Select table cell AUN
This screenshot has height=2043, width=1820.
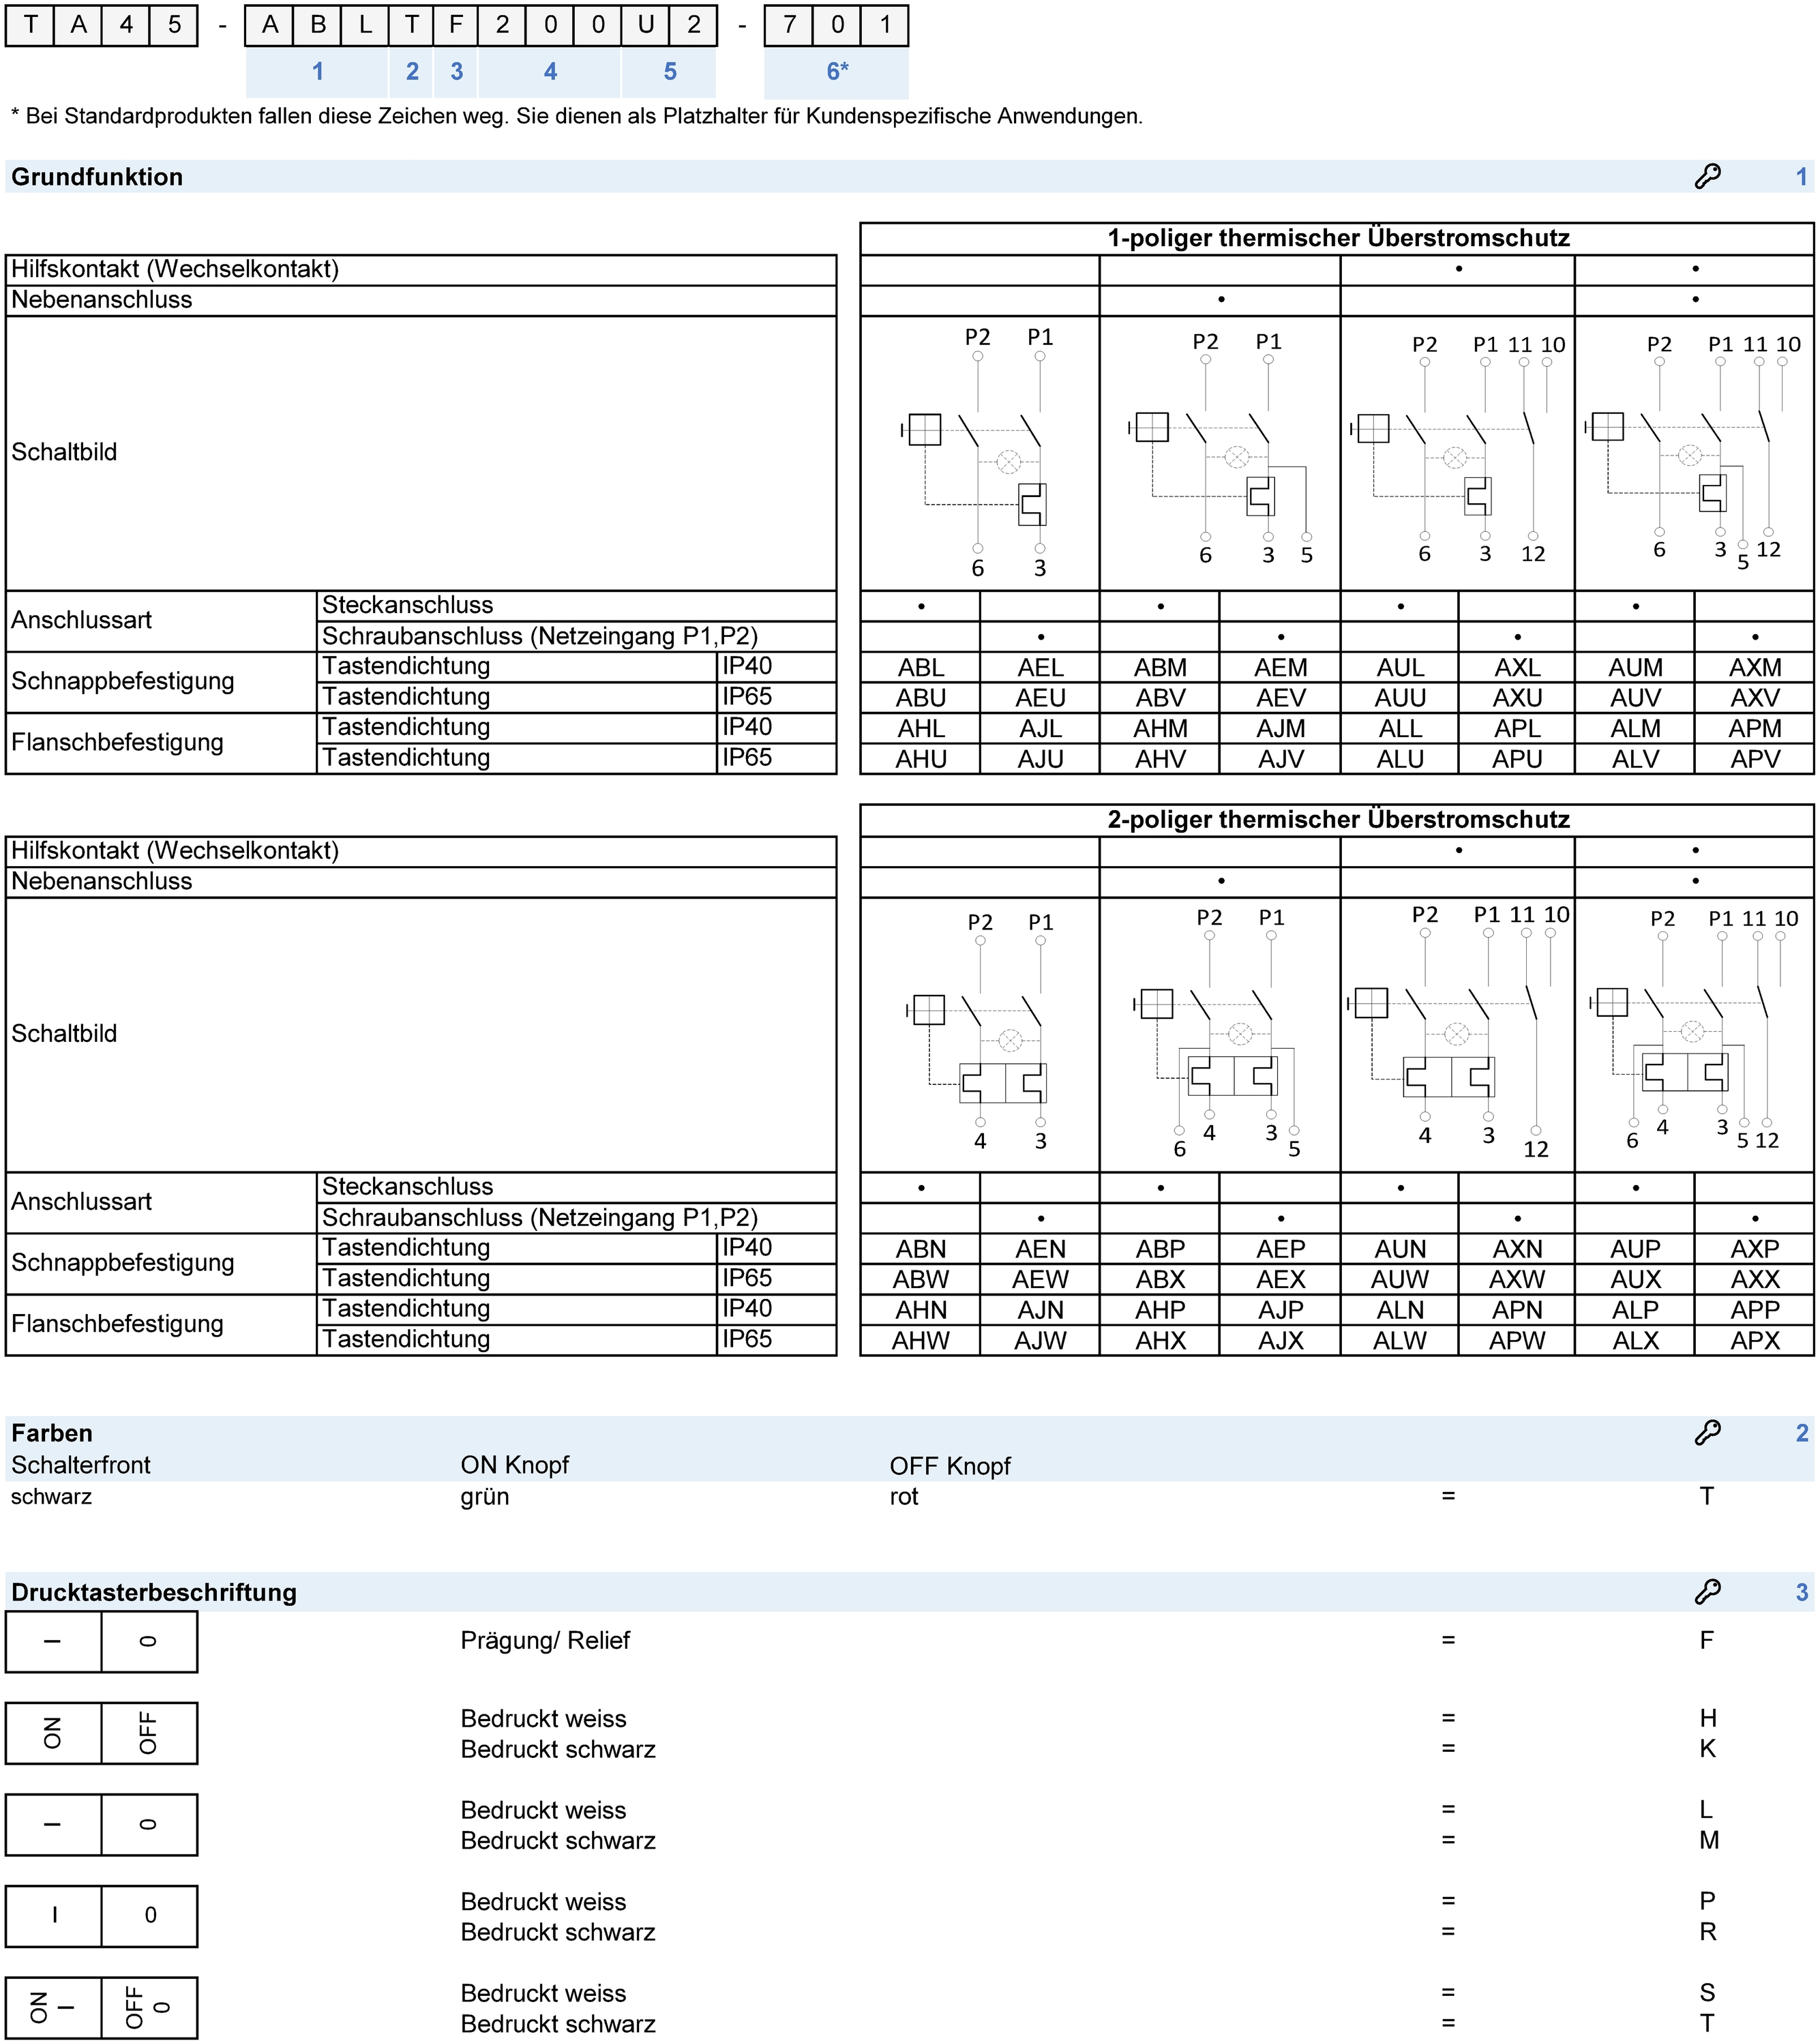click(1400, 1249)
